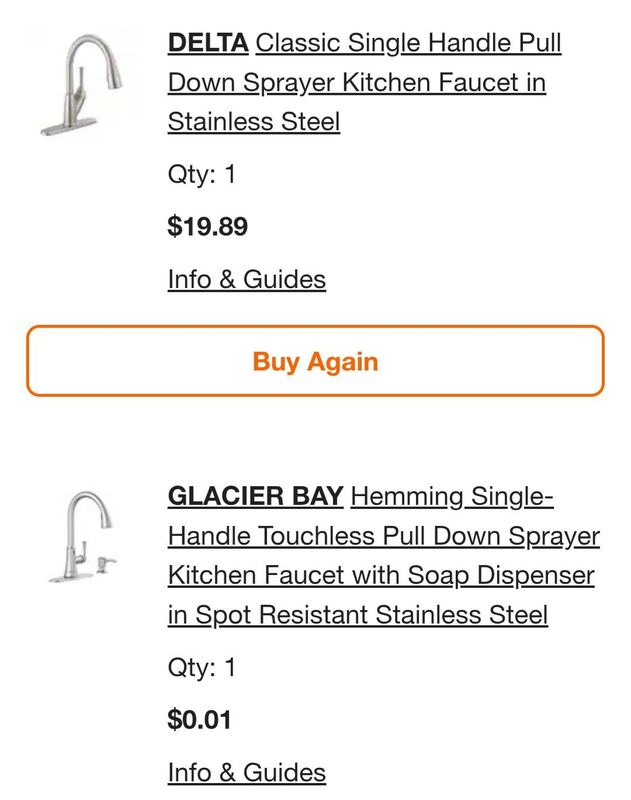This screenshot has height=800, width=631.
Task: Click the soap dispenser in Glacier Bay image
Action: coord(106,564)
